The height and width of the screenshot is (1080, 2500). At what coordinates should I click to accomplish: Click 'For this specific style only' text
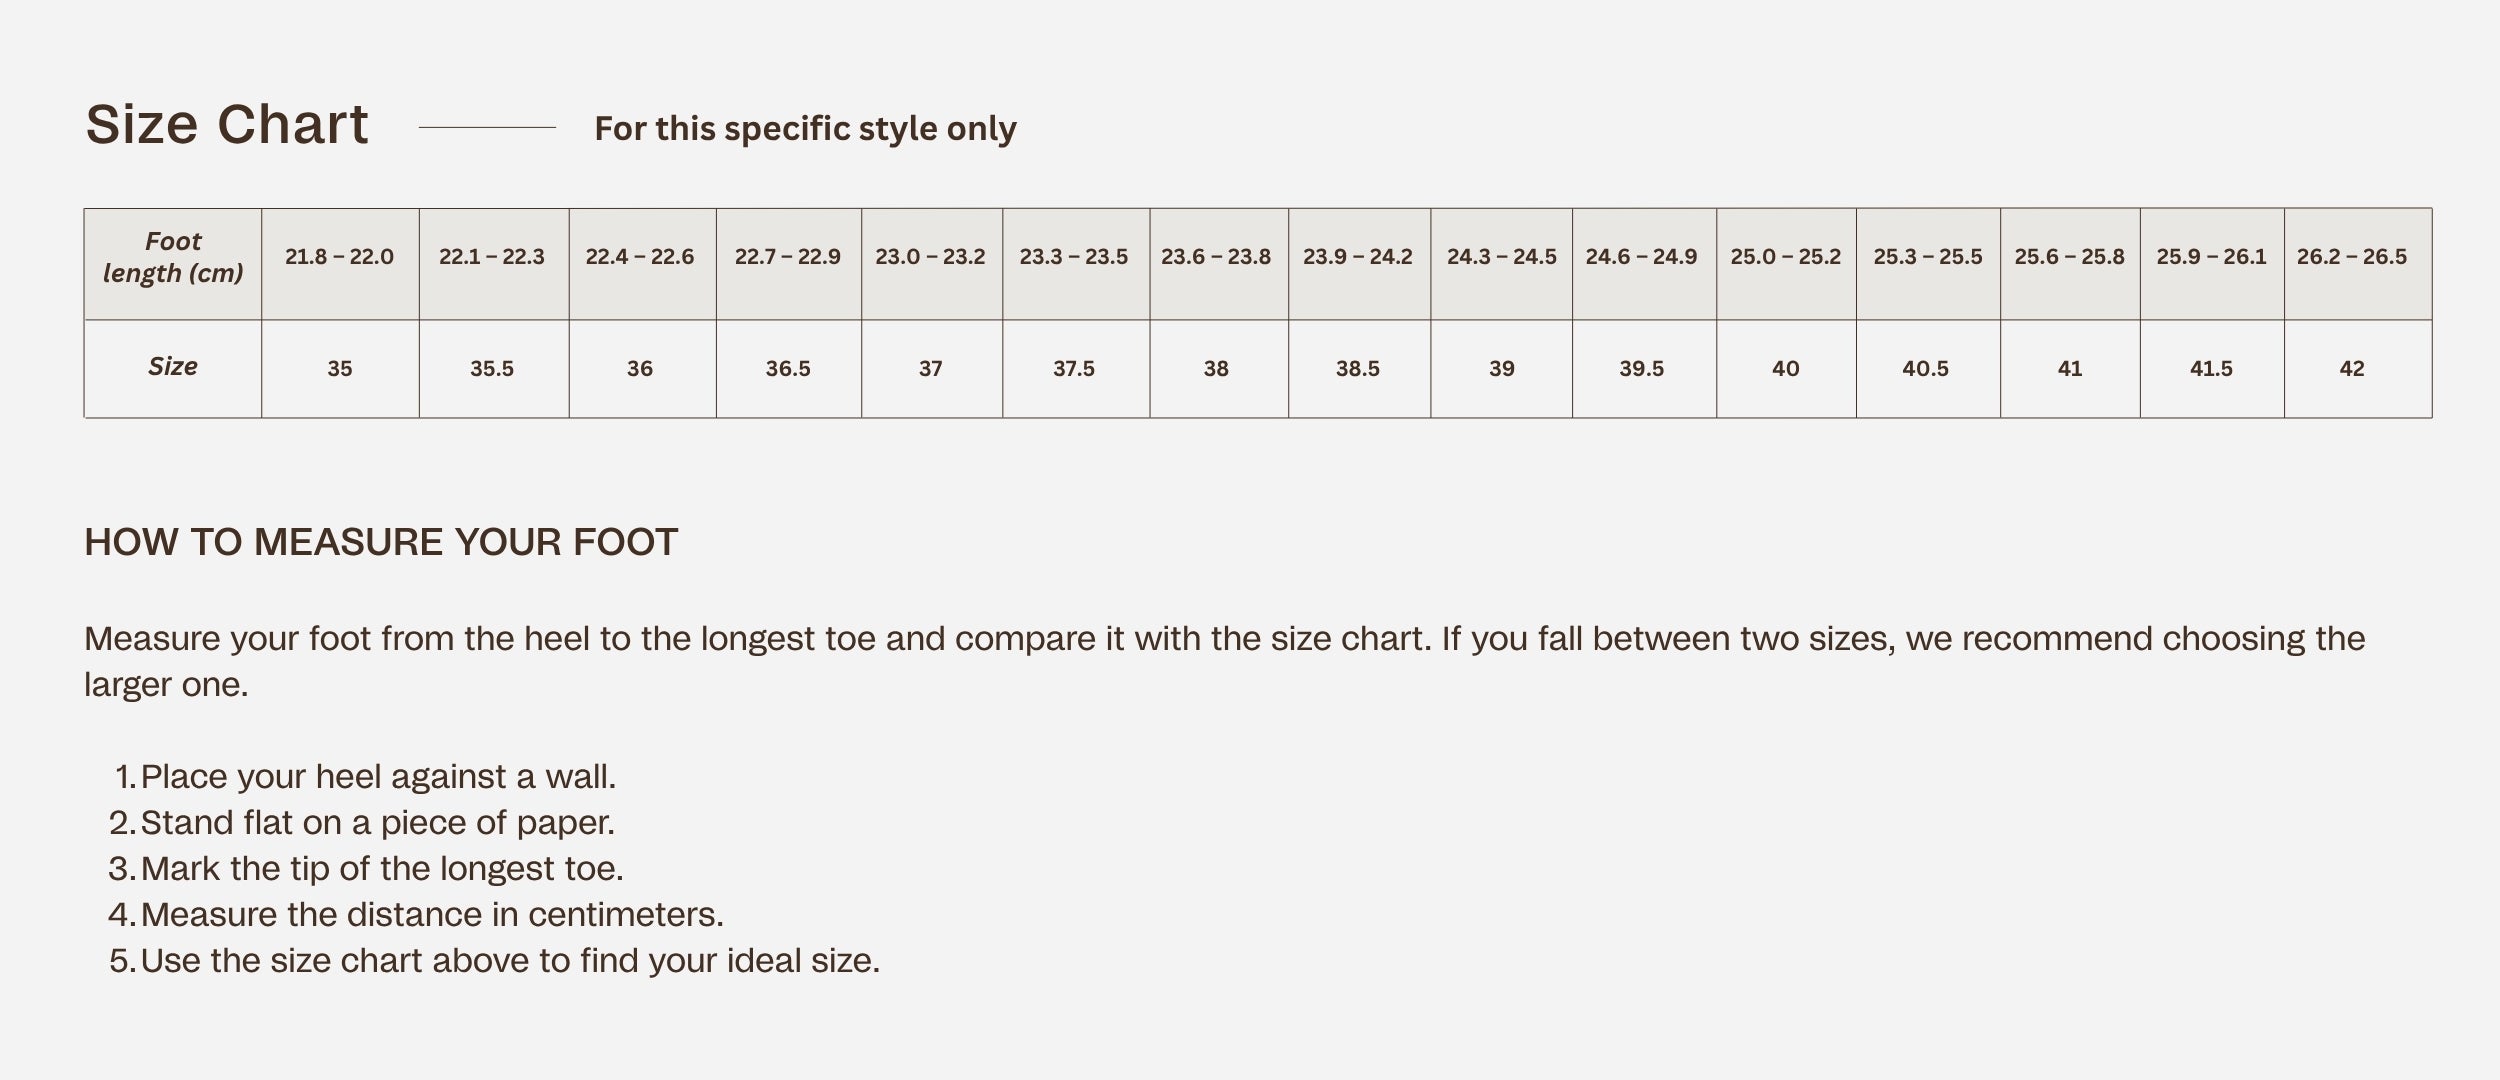point(805,129)
